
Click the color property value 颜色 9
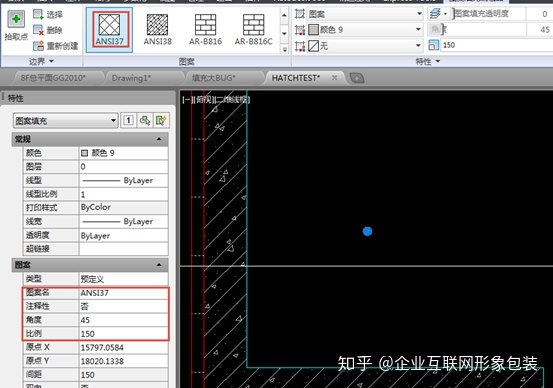click(x=123, y=153)
